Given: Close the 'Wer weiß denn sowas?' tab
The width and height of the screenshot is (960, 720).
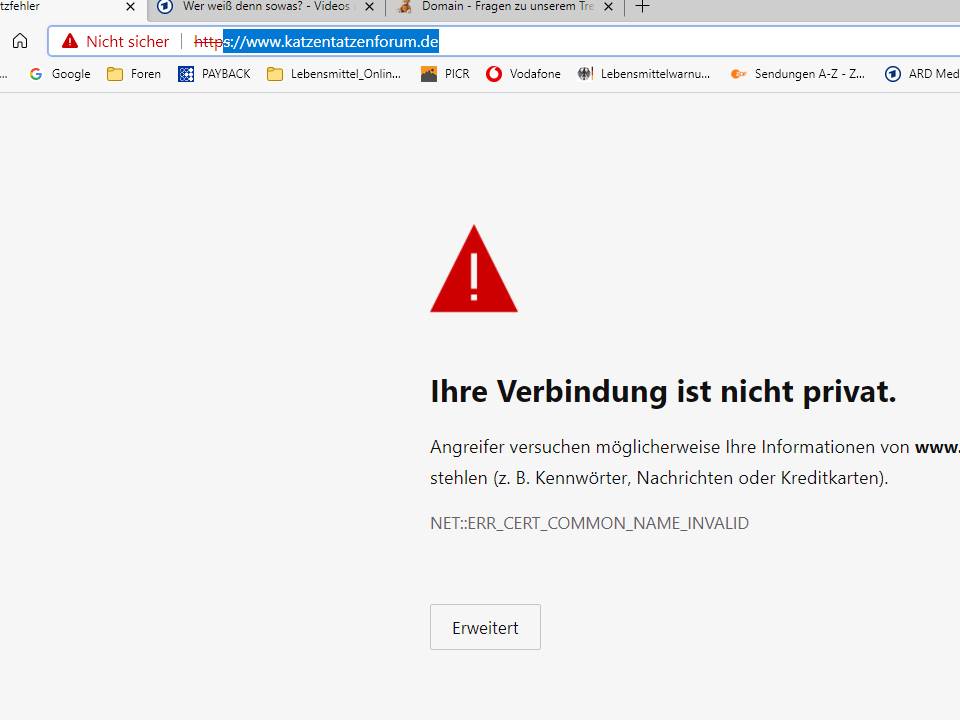Looking at the screenshot, I should pos(369,7).
